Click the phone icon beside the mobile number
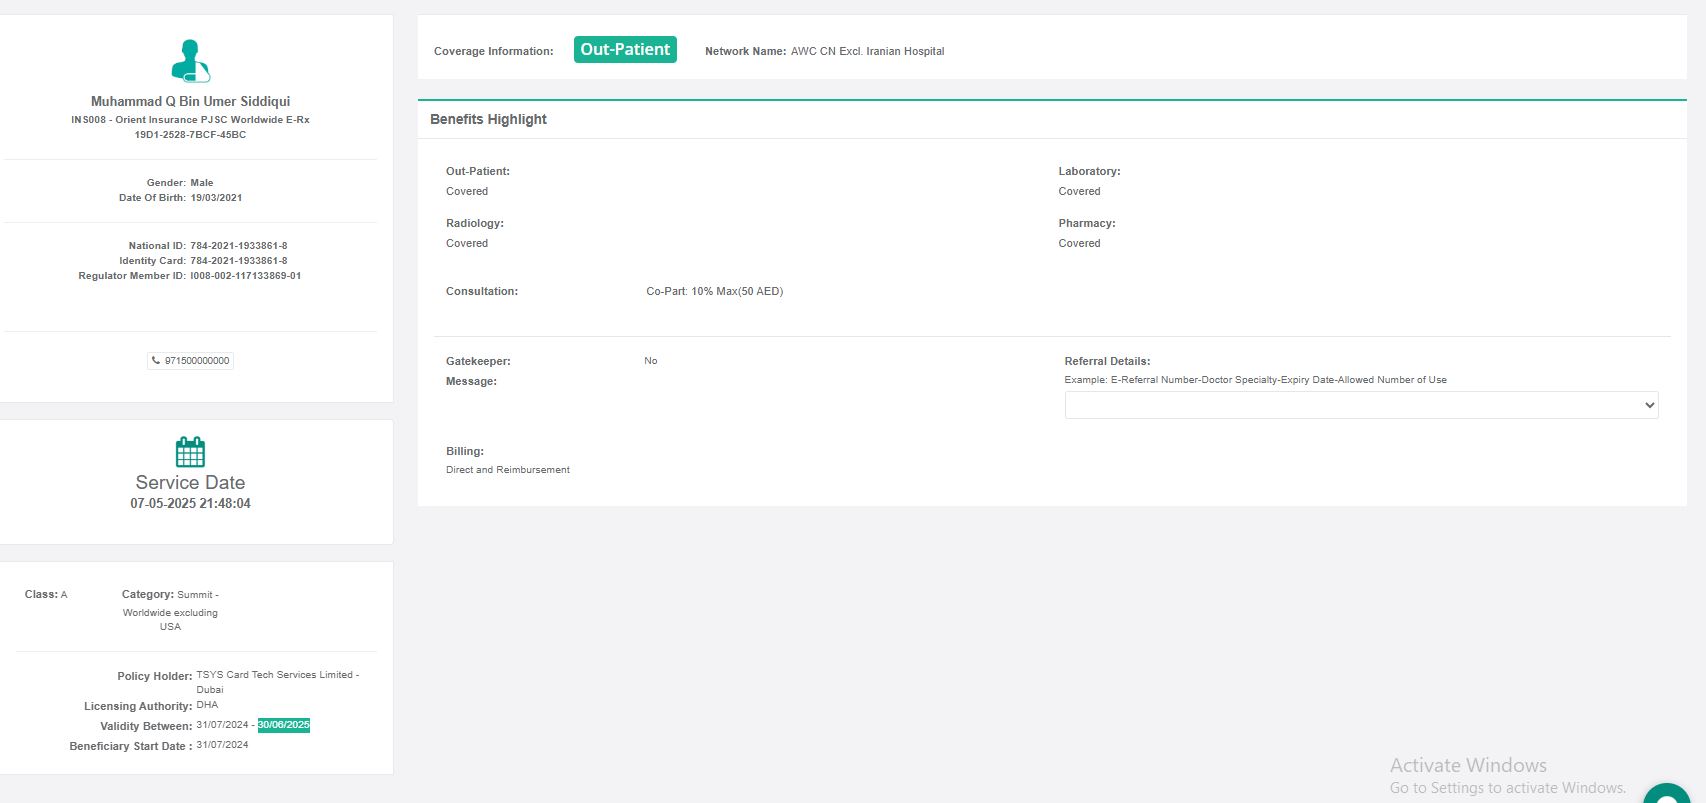Screen dimensions: 1706x803 click(156, 360)
